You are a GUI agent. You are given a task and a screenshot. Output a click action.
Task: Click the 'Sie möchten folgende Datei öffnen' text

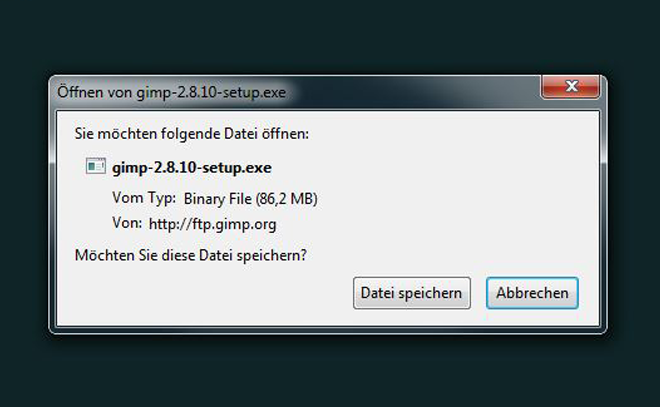(x=193, y=132)
